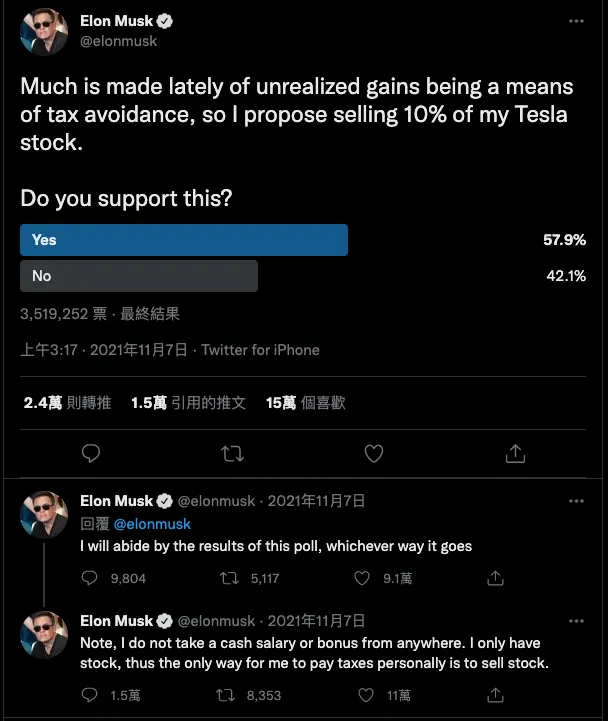608x721 pixels.
Task: Retweet the 'Note, I do not take' tweet
Action: click(x=228, y=695)
